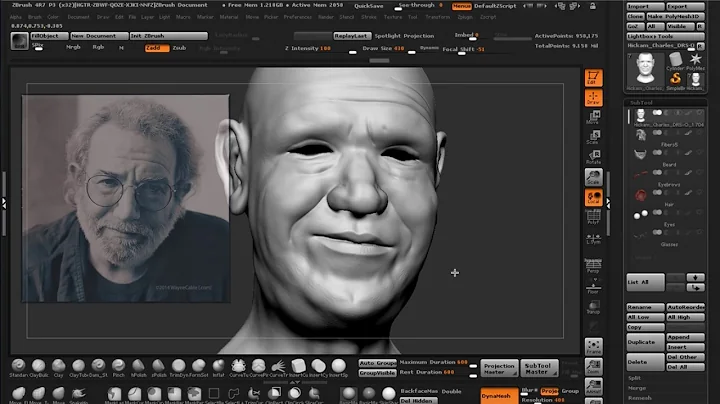Adjust the Z Intensity slider
This screenshot has width=720, height=404.
[x=320, y=50]
